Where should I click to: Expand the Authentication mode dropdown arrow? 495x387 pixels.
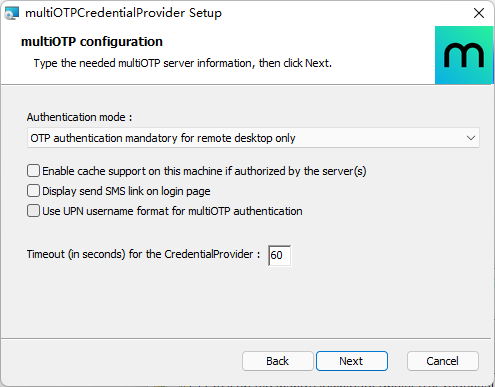(x=471, y=138)
